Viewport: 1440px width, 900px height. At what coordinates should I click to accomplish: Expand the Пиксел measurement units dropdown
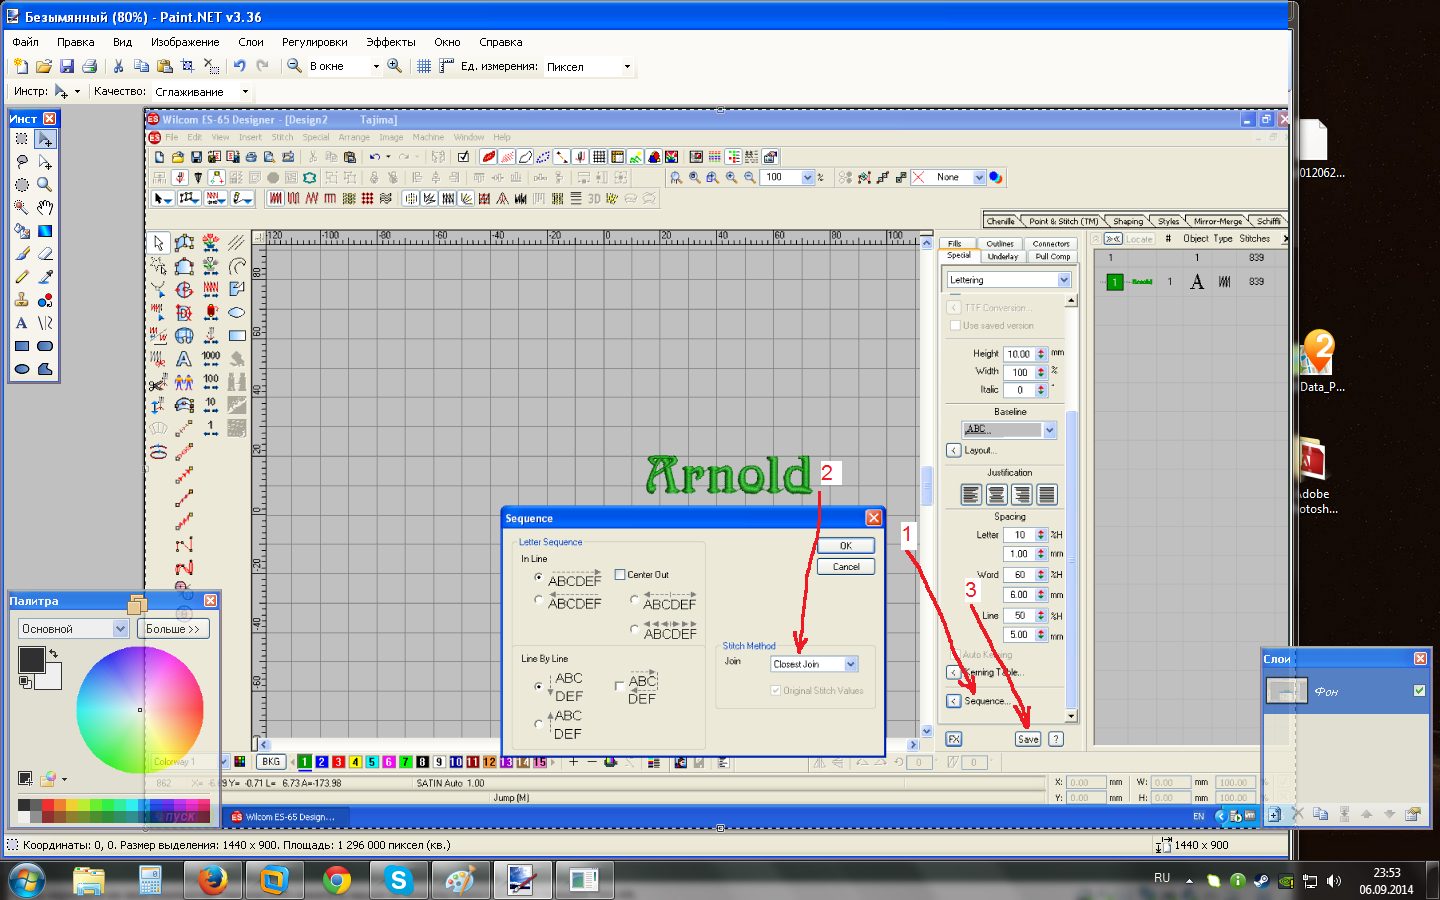[627, 67]
